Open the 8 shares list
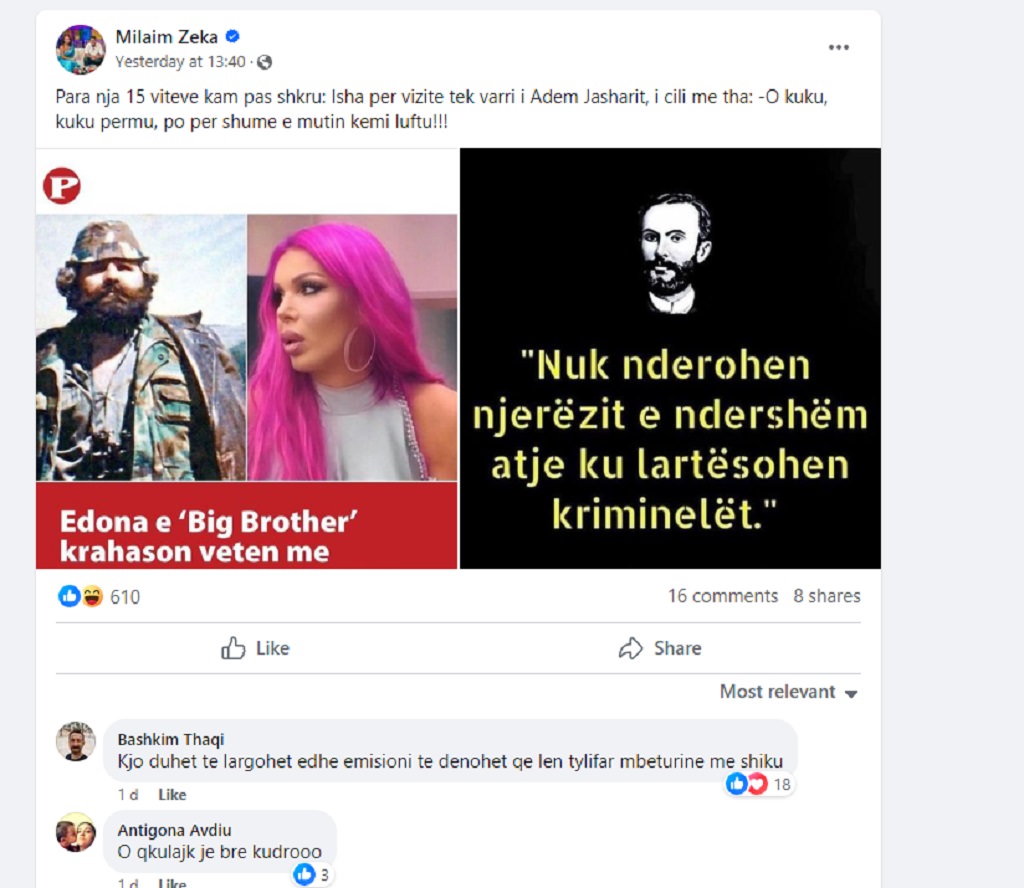 [827, 595]
